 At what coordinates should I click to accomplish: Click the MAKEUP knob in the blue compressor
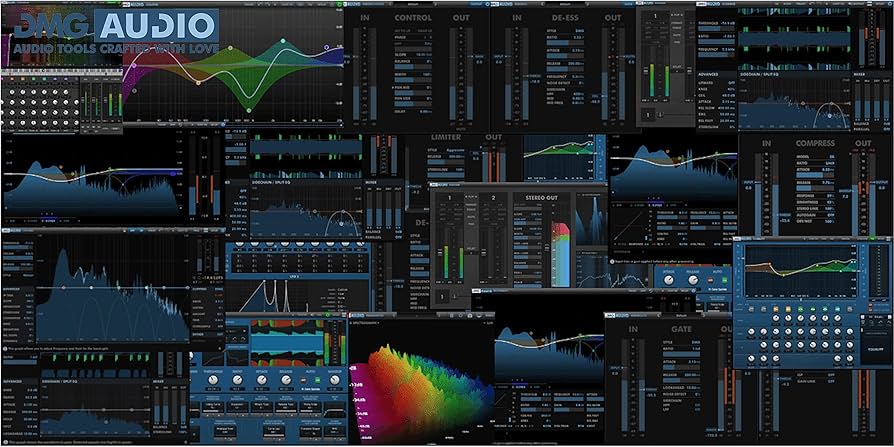[x=335, y=380]
